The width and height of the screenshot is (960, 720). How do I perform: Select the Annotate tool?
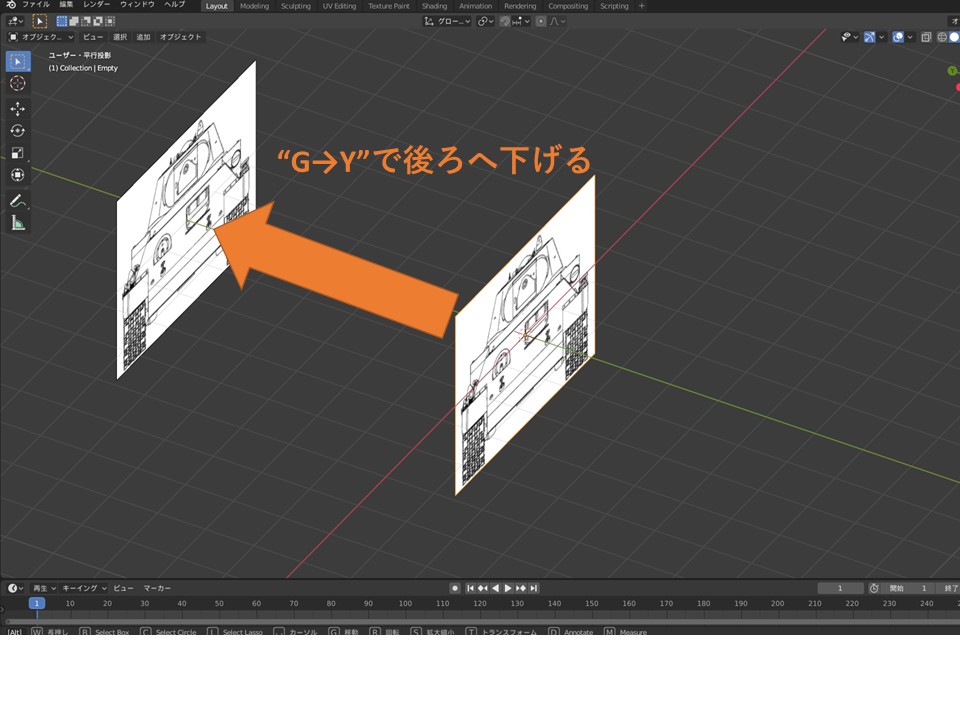(x=18, y=201)
